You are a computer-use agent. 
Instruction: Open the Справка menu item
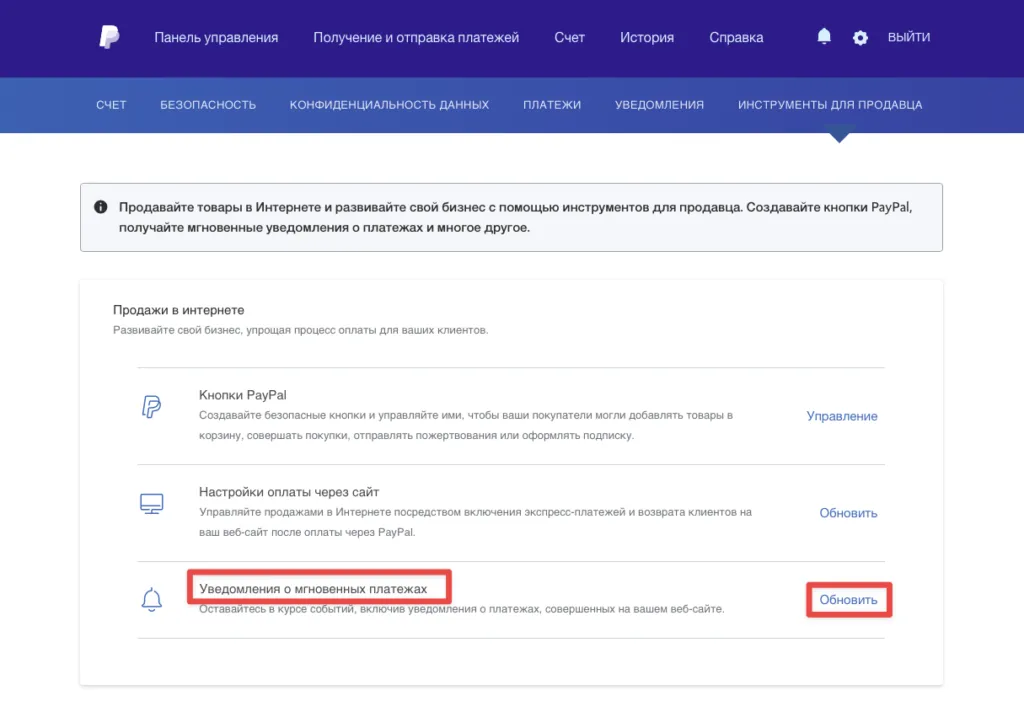(736, 37)
